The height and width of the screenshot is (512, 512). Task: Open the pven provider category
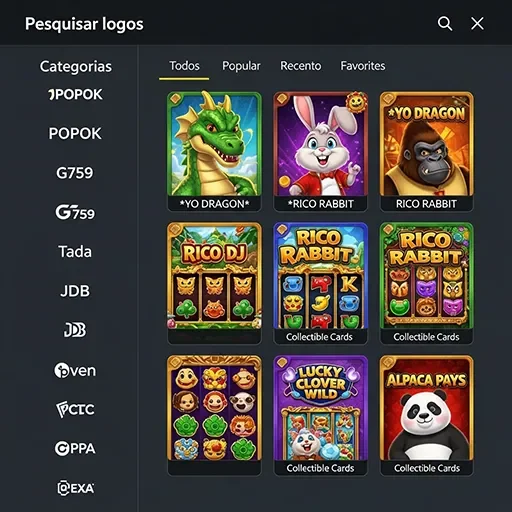coord(75,370)
